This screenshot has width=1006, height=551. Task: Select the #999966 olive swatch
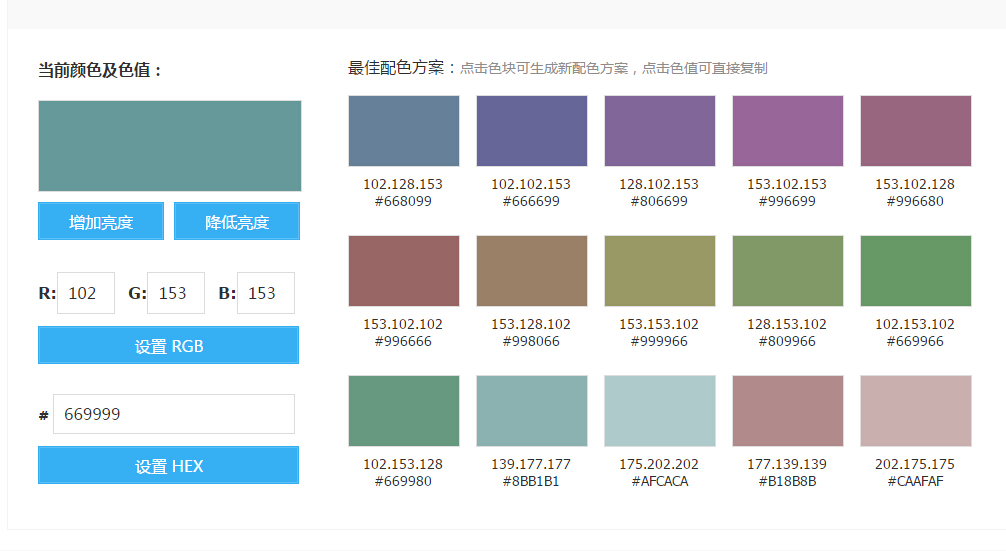[x=660, y=271]
